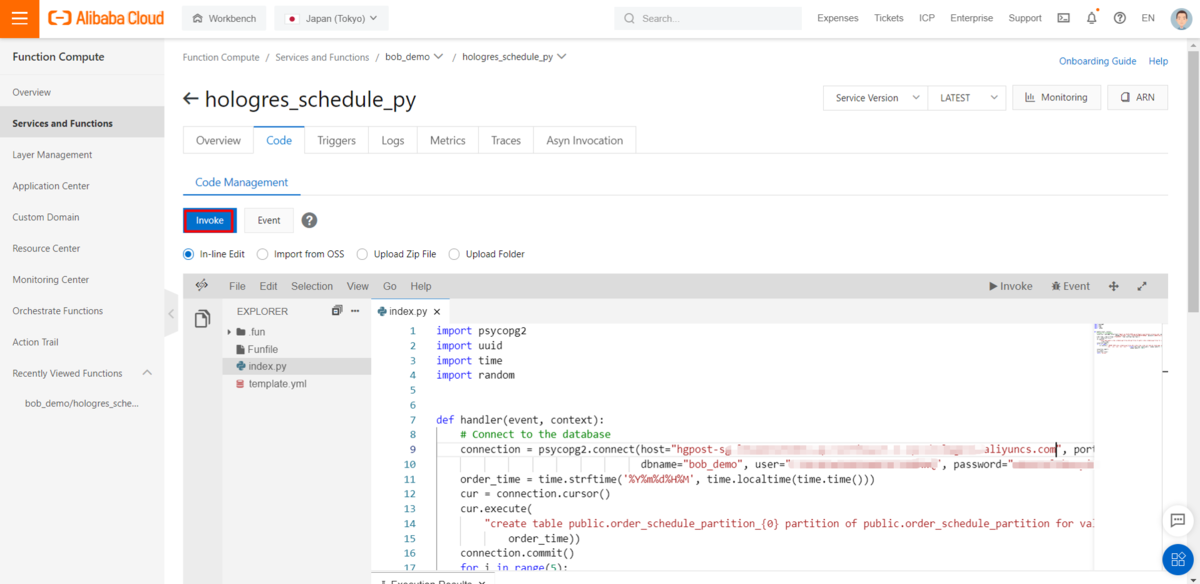This screenshot has height=584, width=1200.
Task: Click the help icon next to the Event button
Action: click(x=310, y=220)
